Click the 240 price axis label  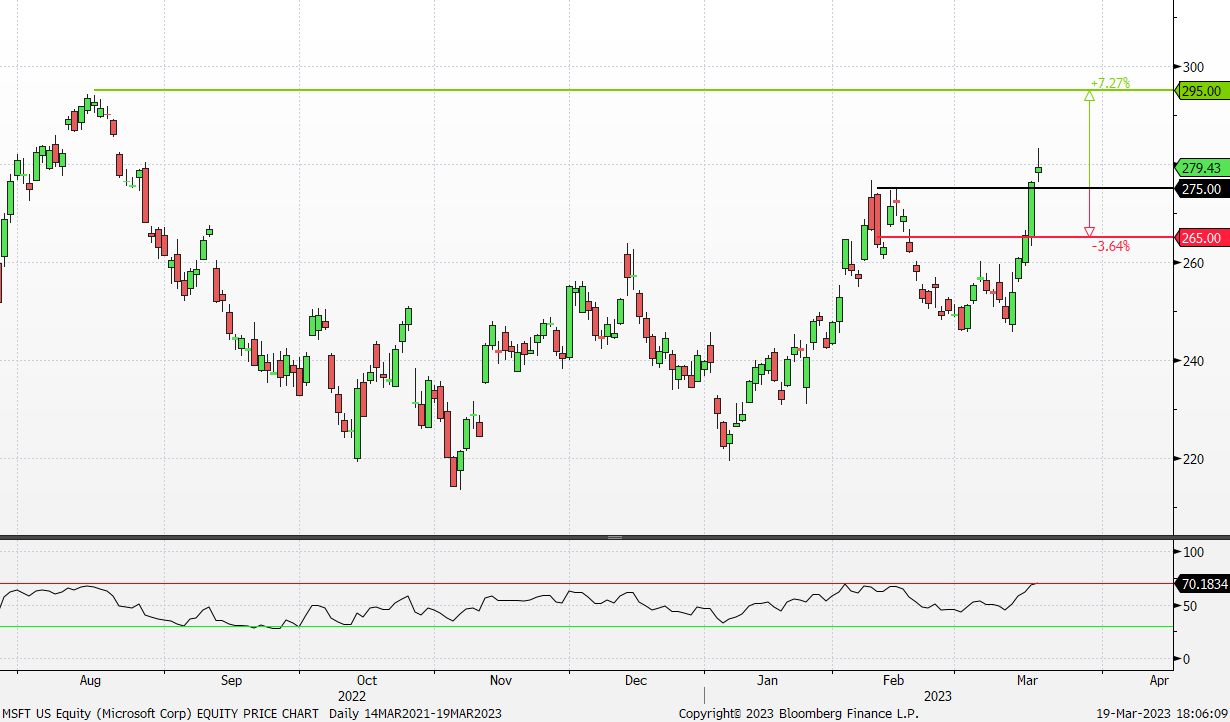pyautogui.click(x=1193, y=361)
